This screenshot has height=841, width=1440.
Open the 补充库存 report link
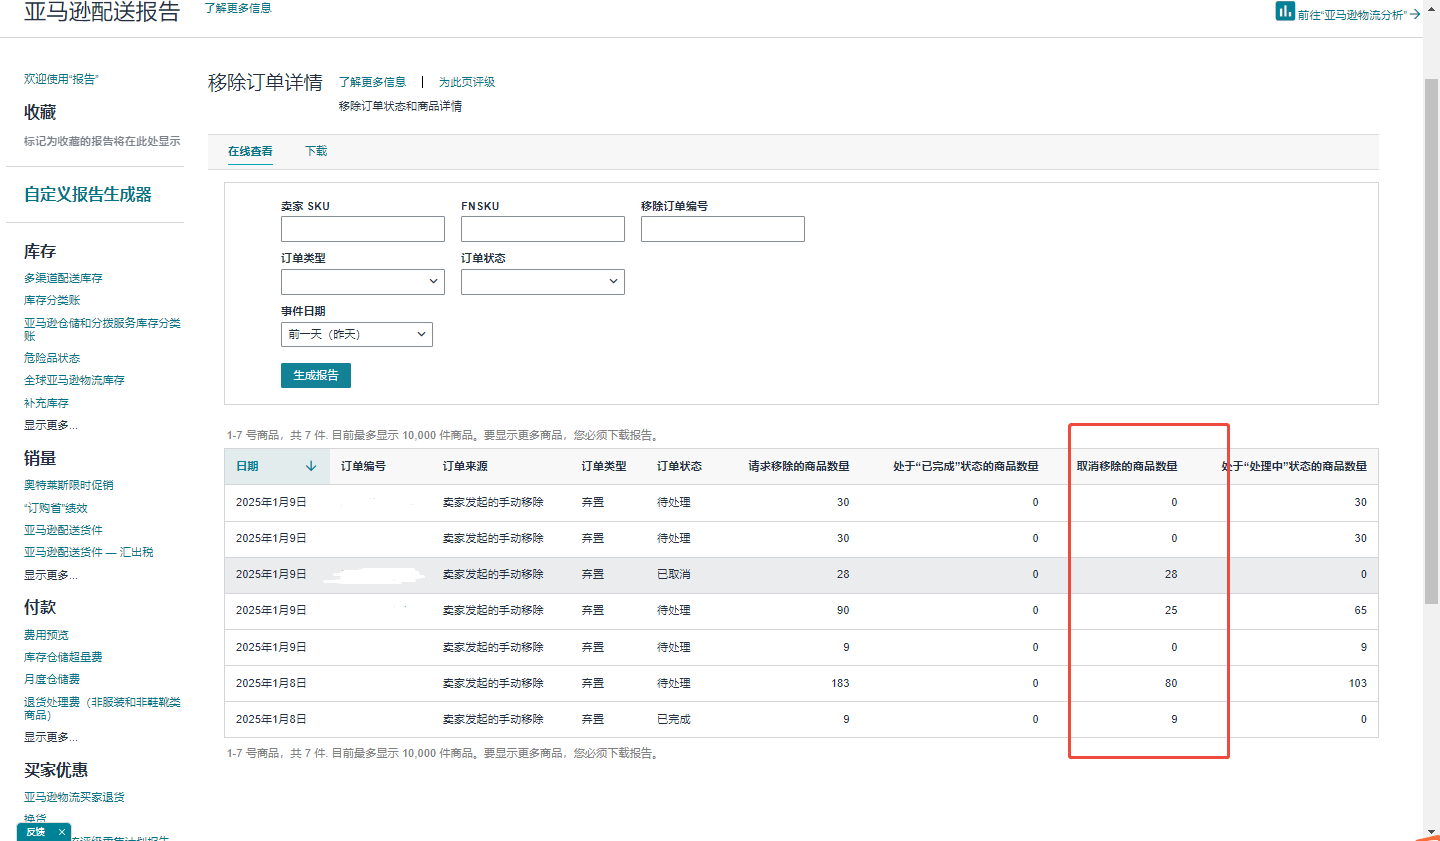[x=46, y=403]
